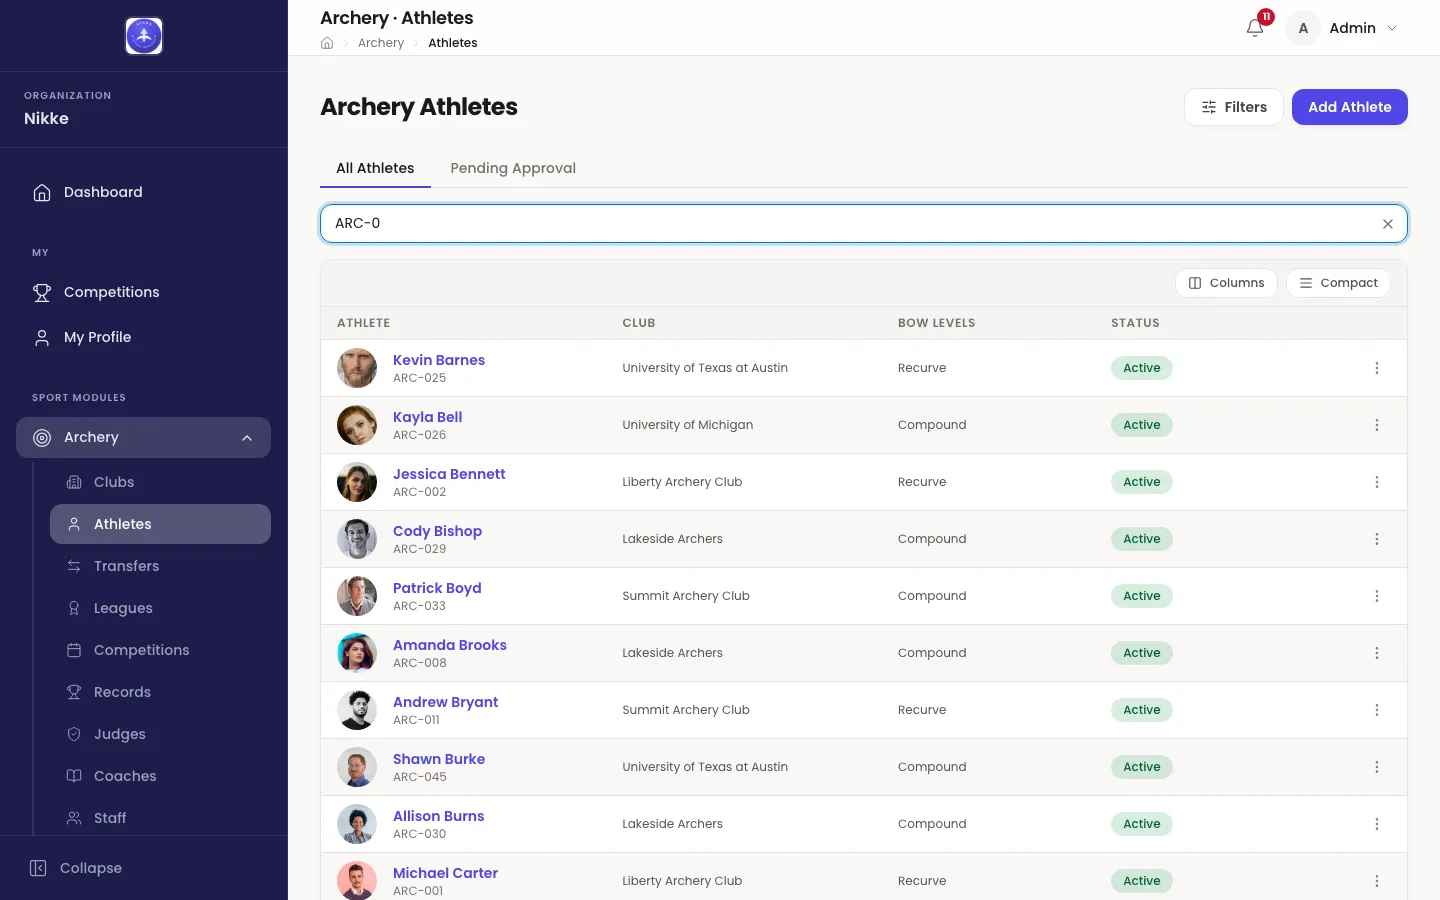Open My Competitions with trophy icon
Viewport: 1440px width, 900px height.
coord(143,292)
